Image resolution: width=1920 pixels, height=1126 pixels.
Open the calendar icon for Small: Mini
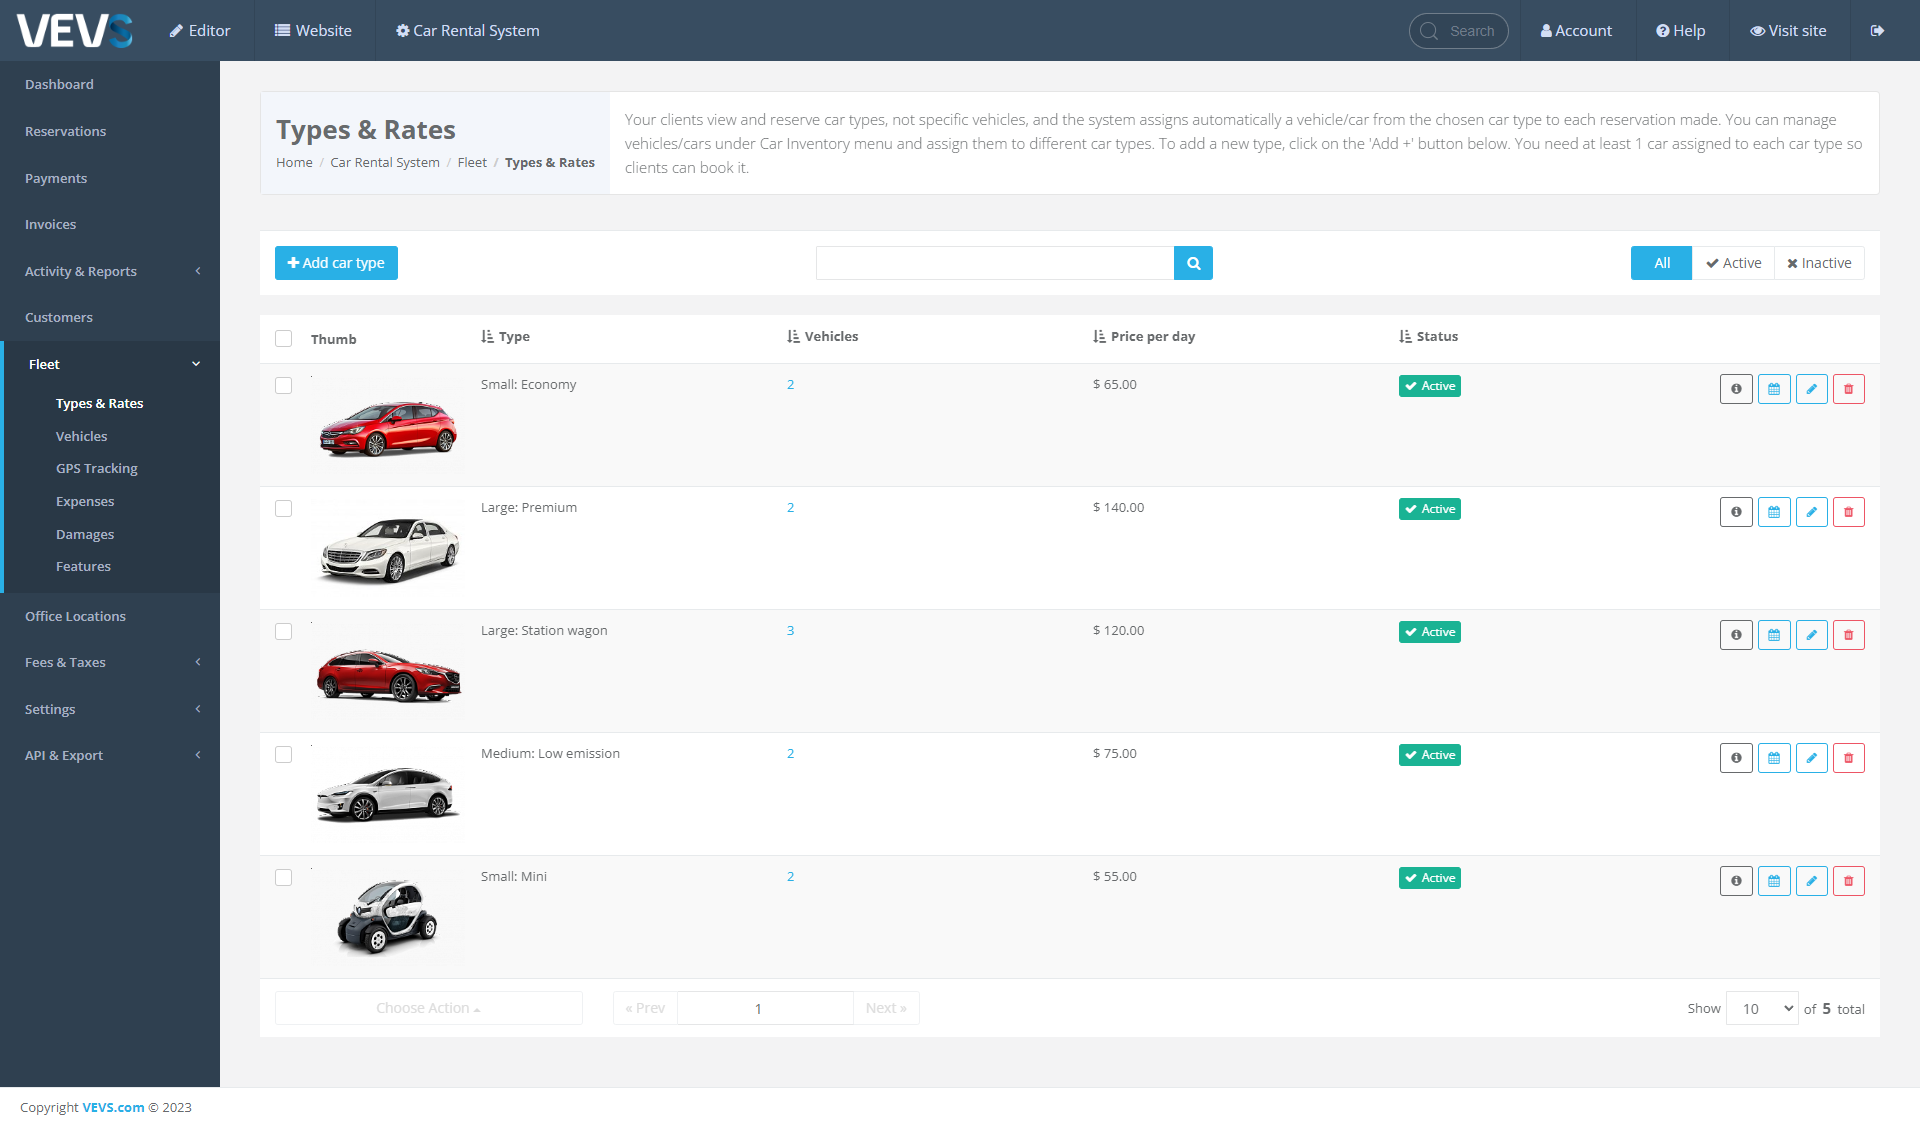[x=1774, y=881]
